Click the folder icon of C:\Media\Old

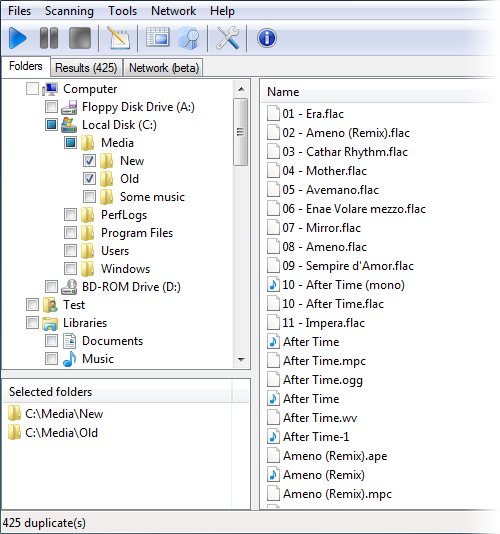tap(14, 433)
